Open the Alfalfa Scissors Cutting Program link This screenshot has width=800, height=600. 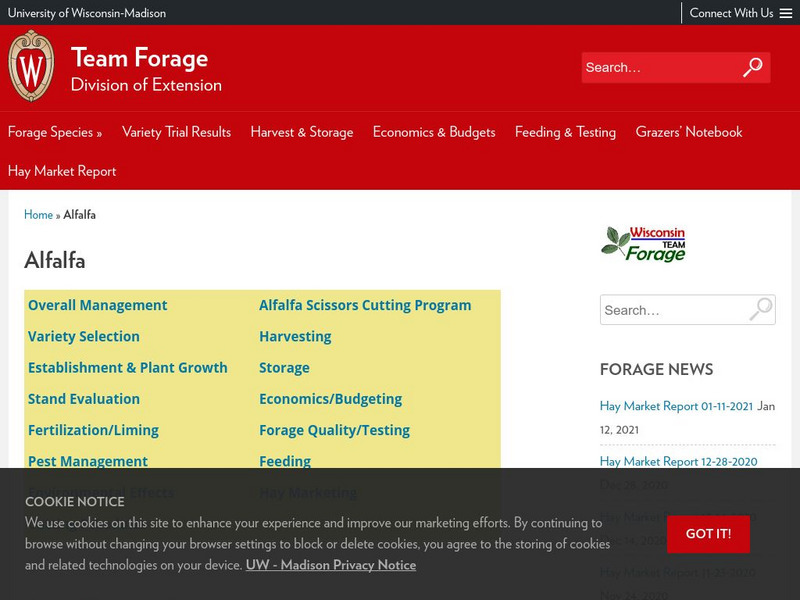point(364,304)
